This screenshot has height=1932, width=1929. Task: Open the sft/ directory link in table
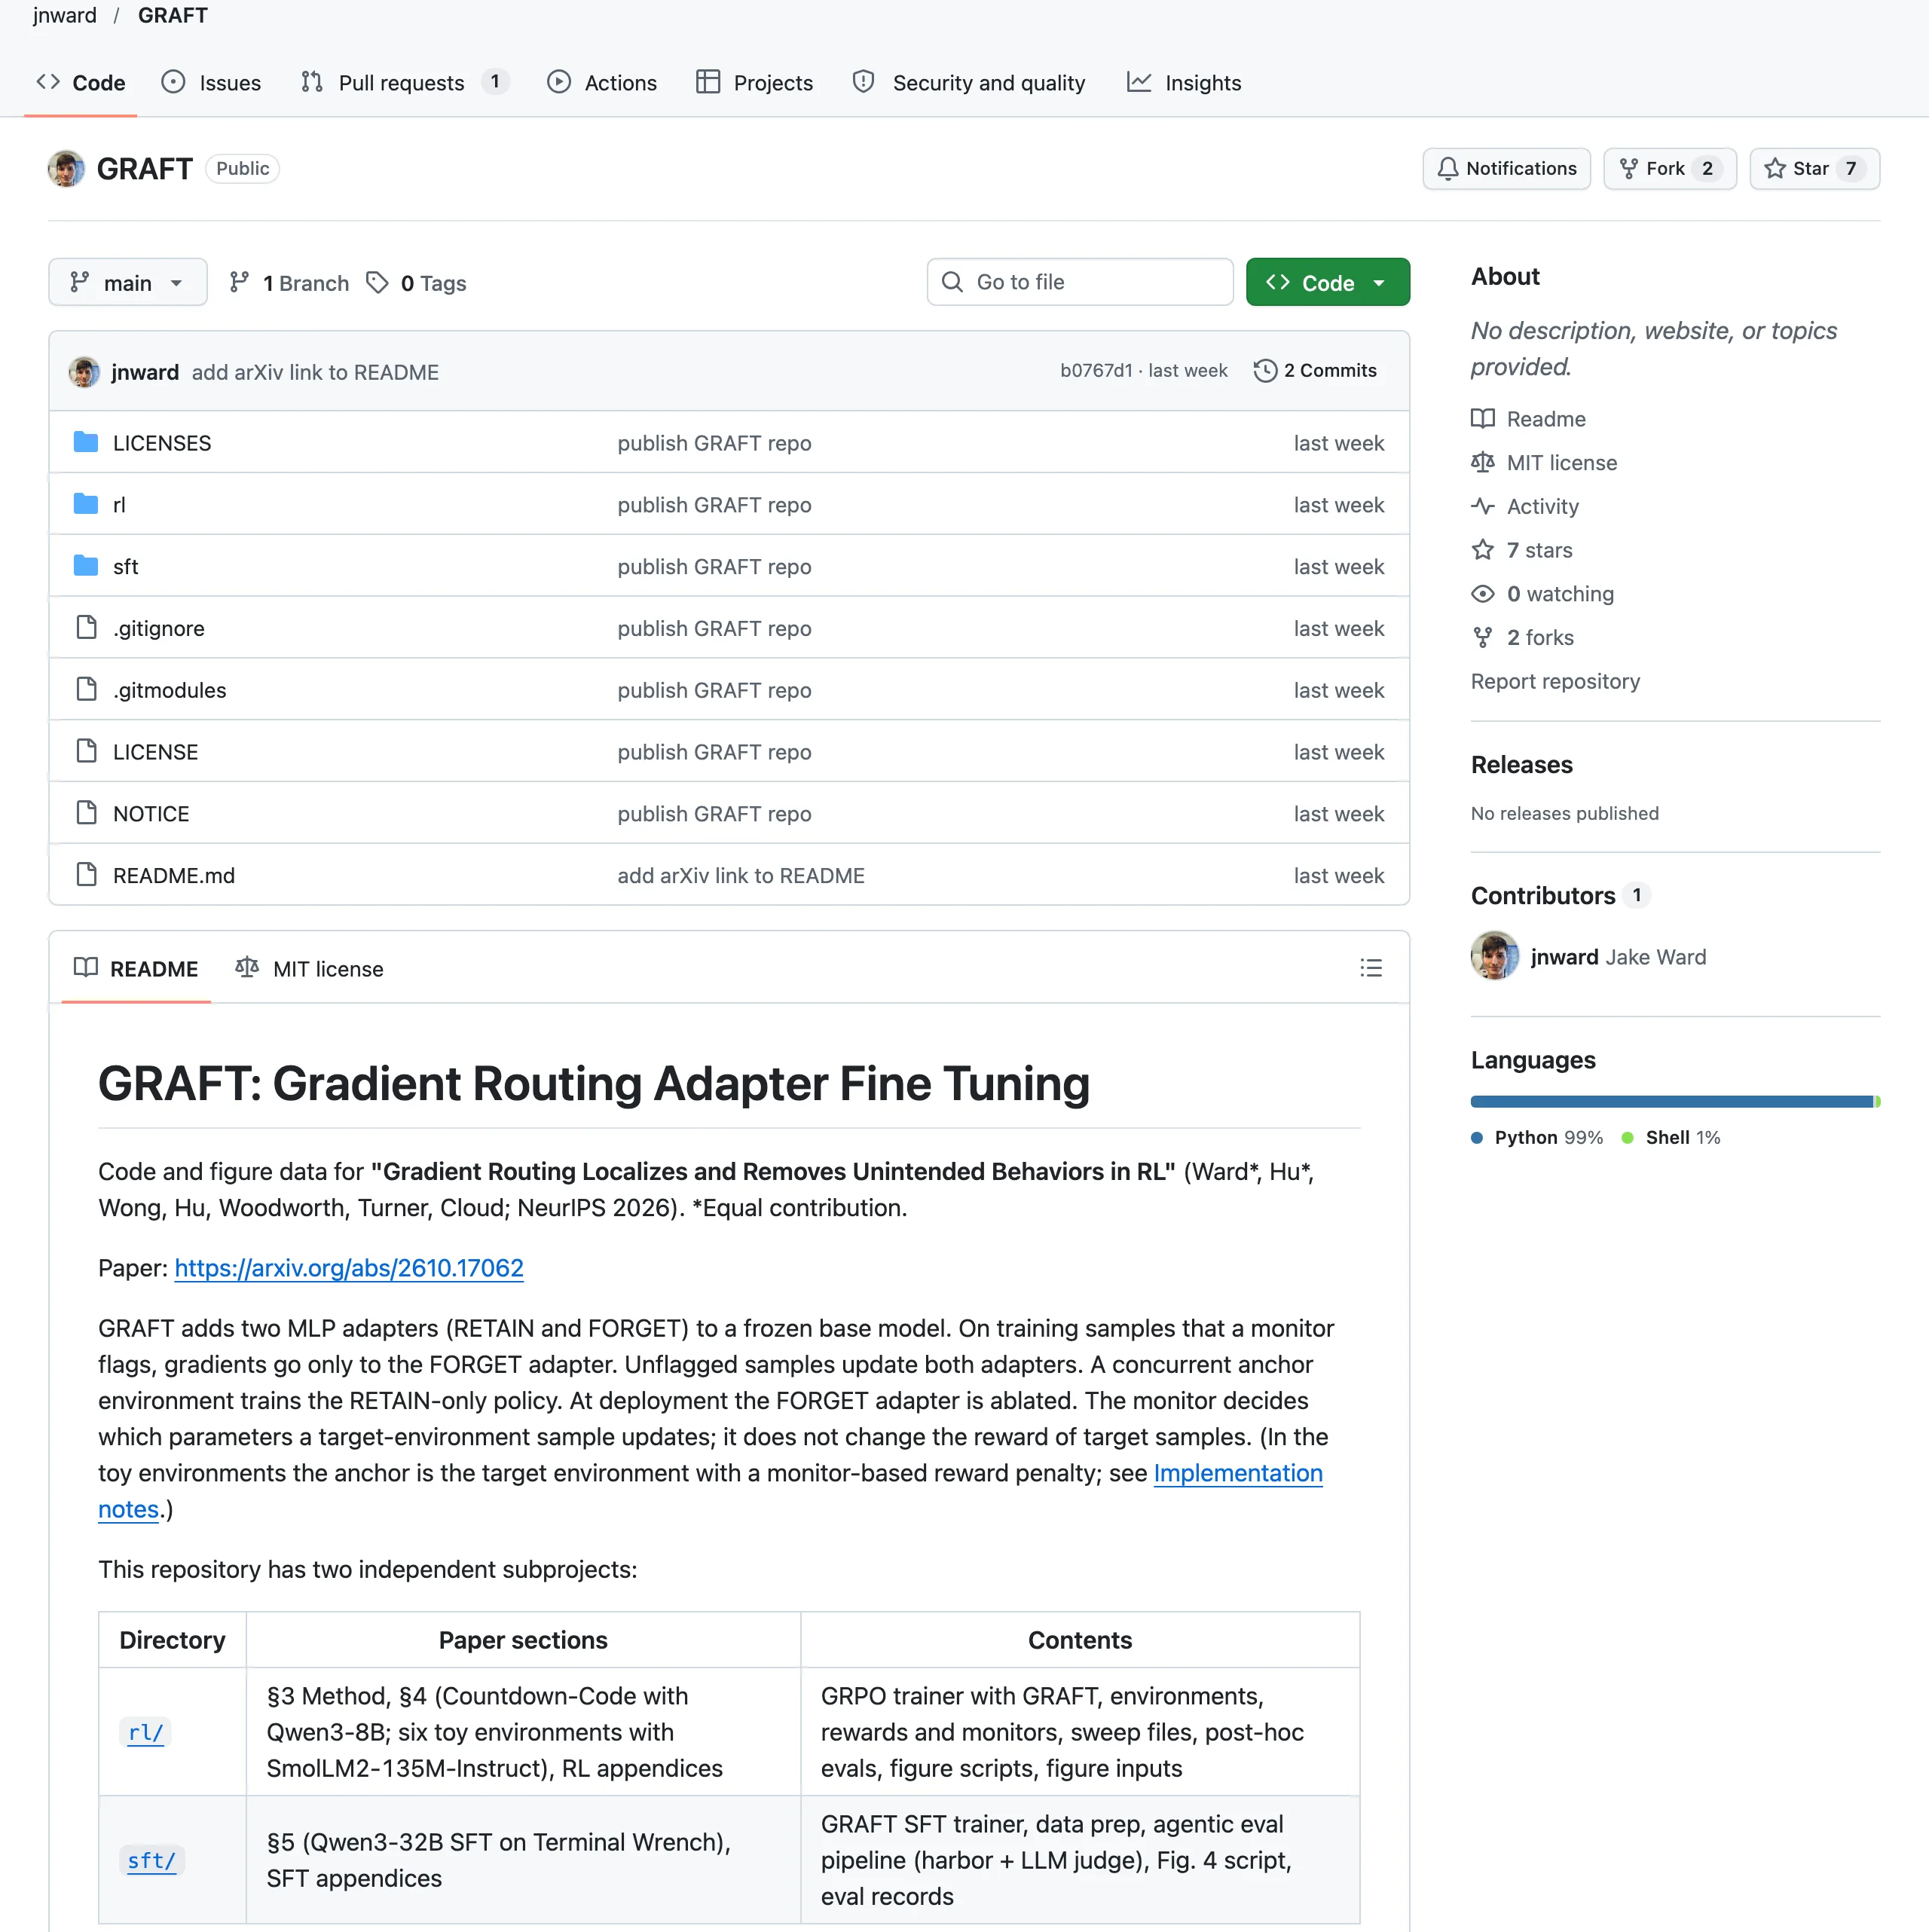pyautogui.click(x=152, y=1860)
